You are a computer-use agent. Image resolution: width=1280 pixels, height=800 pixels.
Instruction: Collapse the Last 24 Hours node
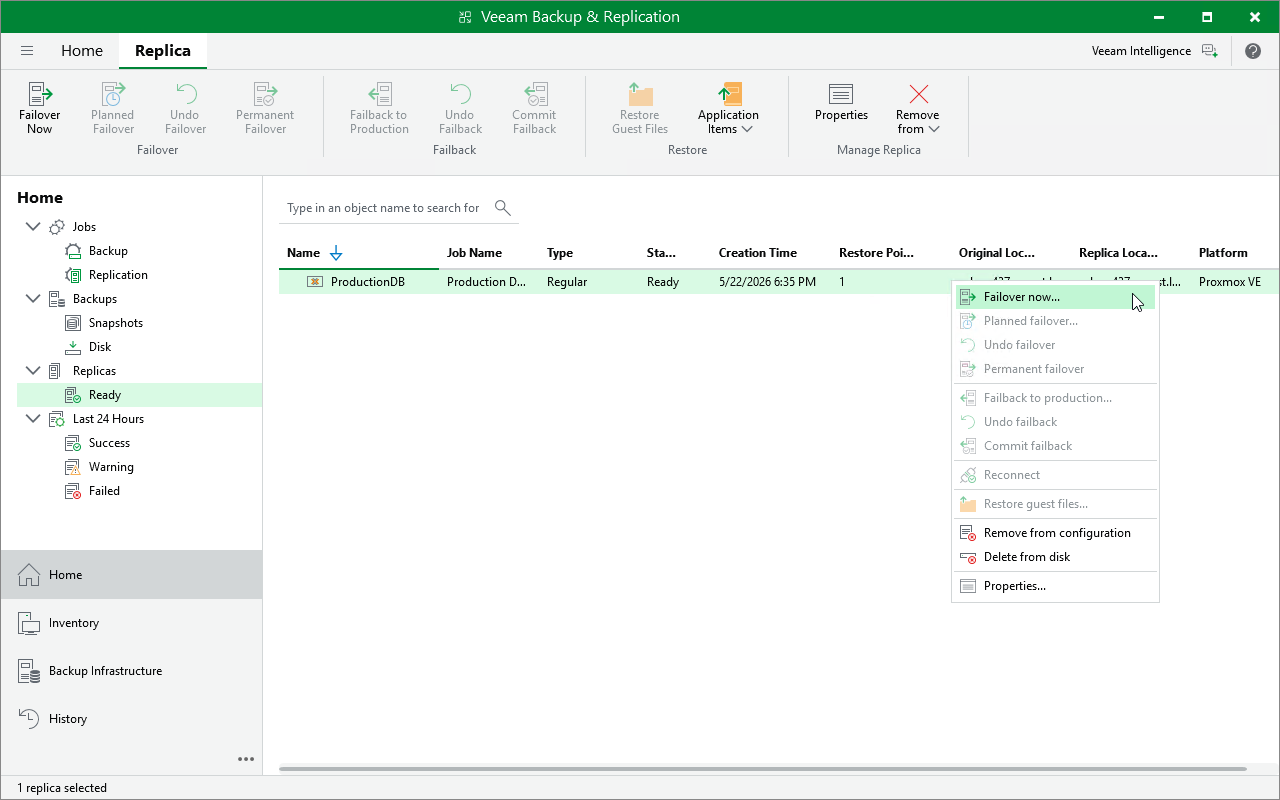33,419
